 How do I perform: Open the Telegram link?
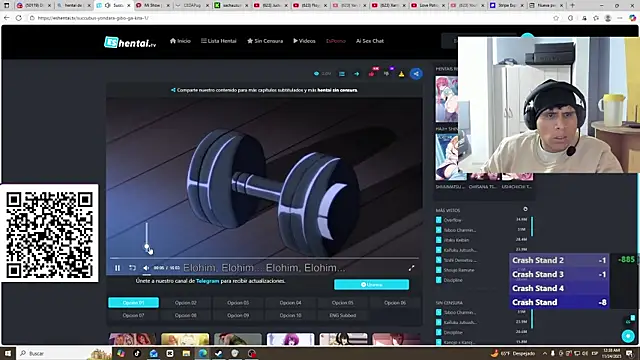coord(207,281)
